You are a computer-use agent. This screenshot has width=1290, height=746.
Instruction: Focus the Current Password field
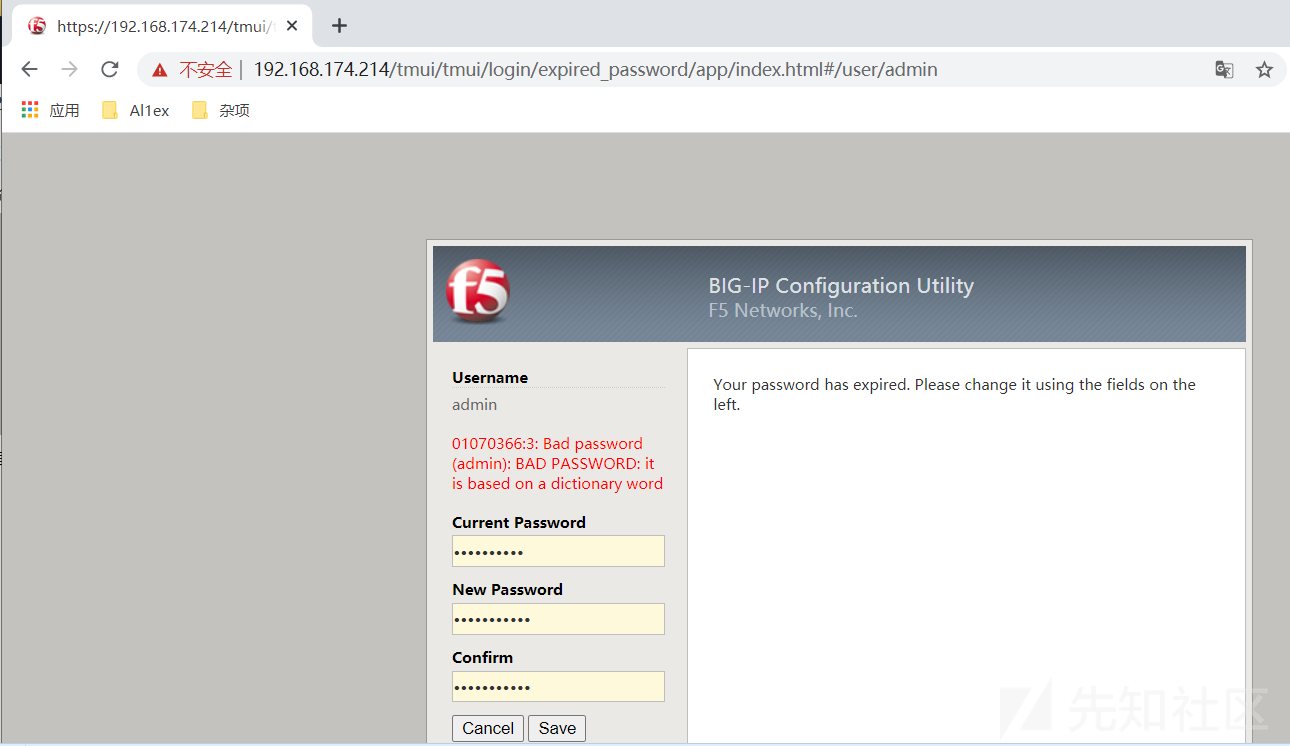(558, 551)
